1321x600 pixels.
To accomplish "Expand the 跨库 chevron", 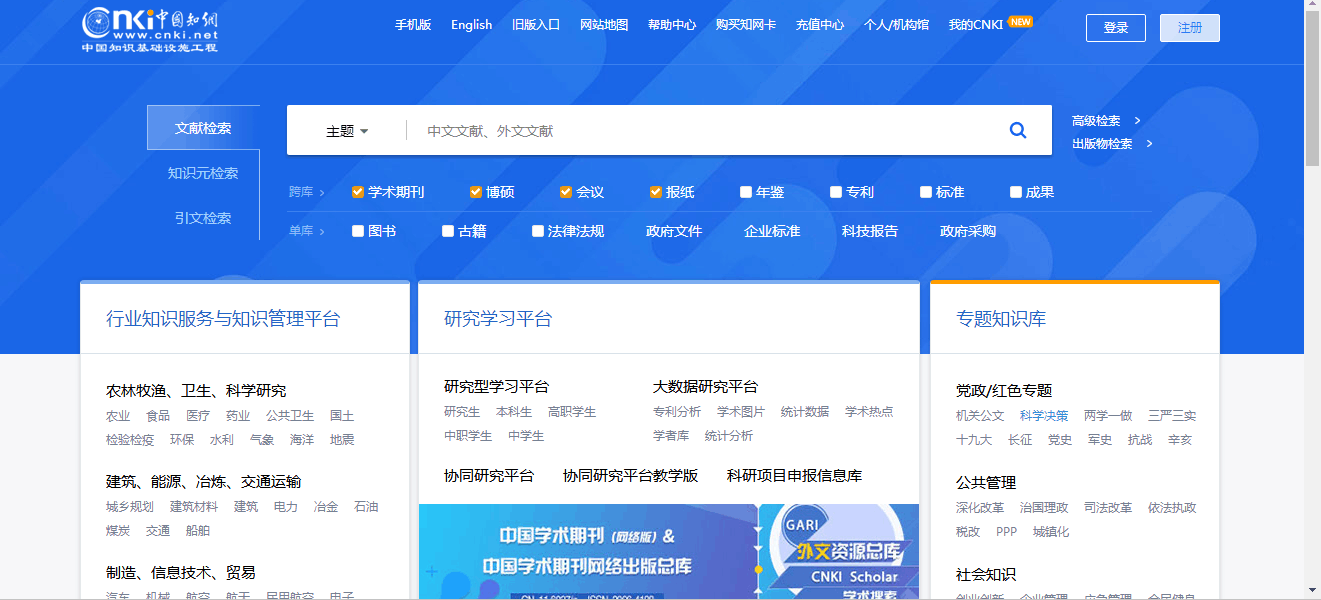I will tap(322, 192).
